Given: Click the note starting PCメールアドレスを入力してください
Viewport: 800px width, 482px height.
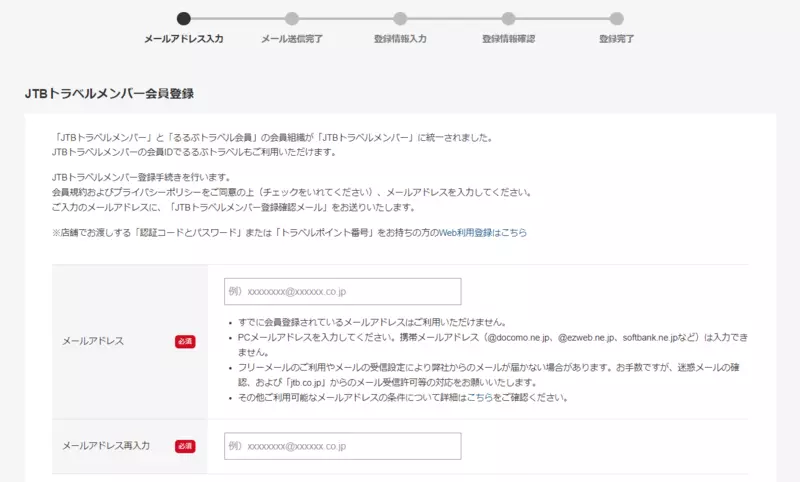Looking at the screenshot, I should click(493, 345).
